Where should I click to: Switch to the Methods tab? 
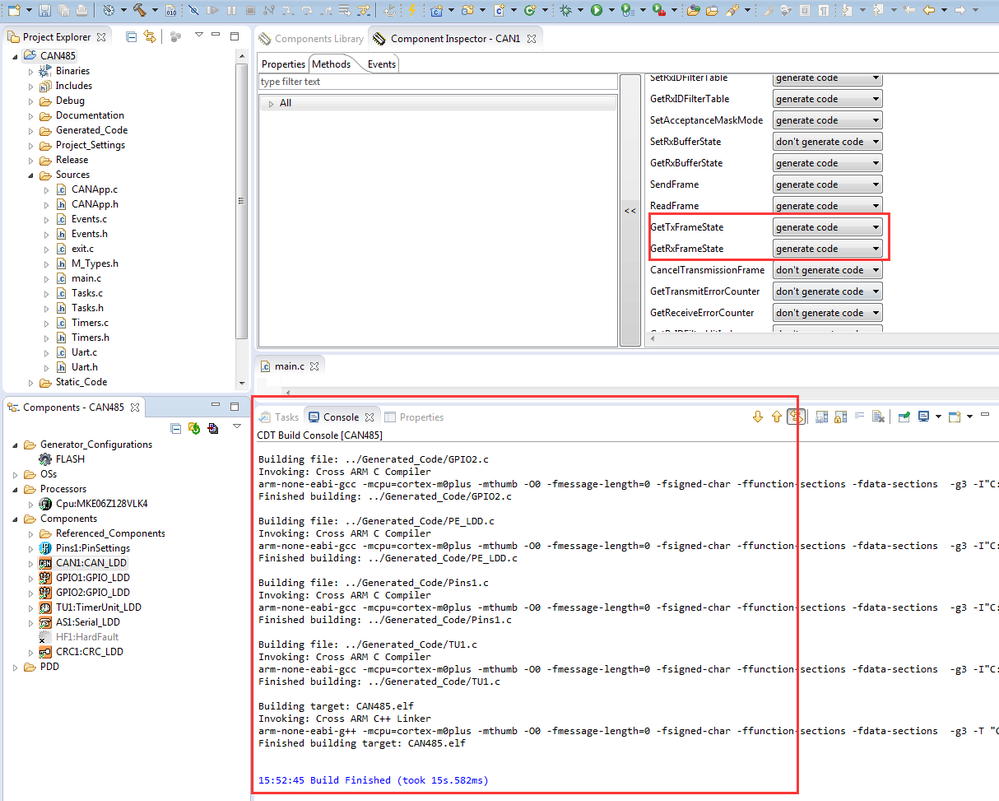(331, 64)
